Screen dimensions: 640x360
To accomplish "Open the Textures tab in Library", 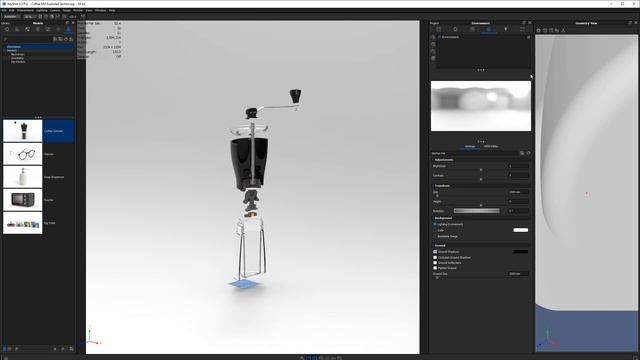I will (x=27, y=29).
